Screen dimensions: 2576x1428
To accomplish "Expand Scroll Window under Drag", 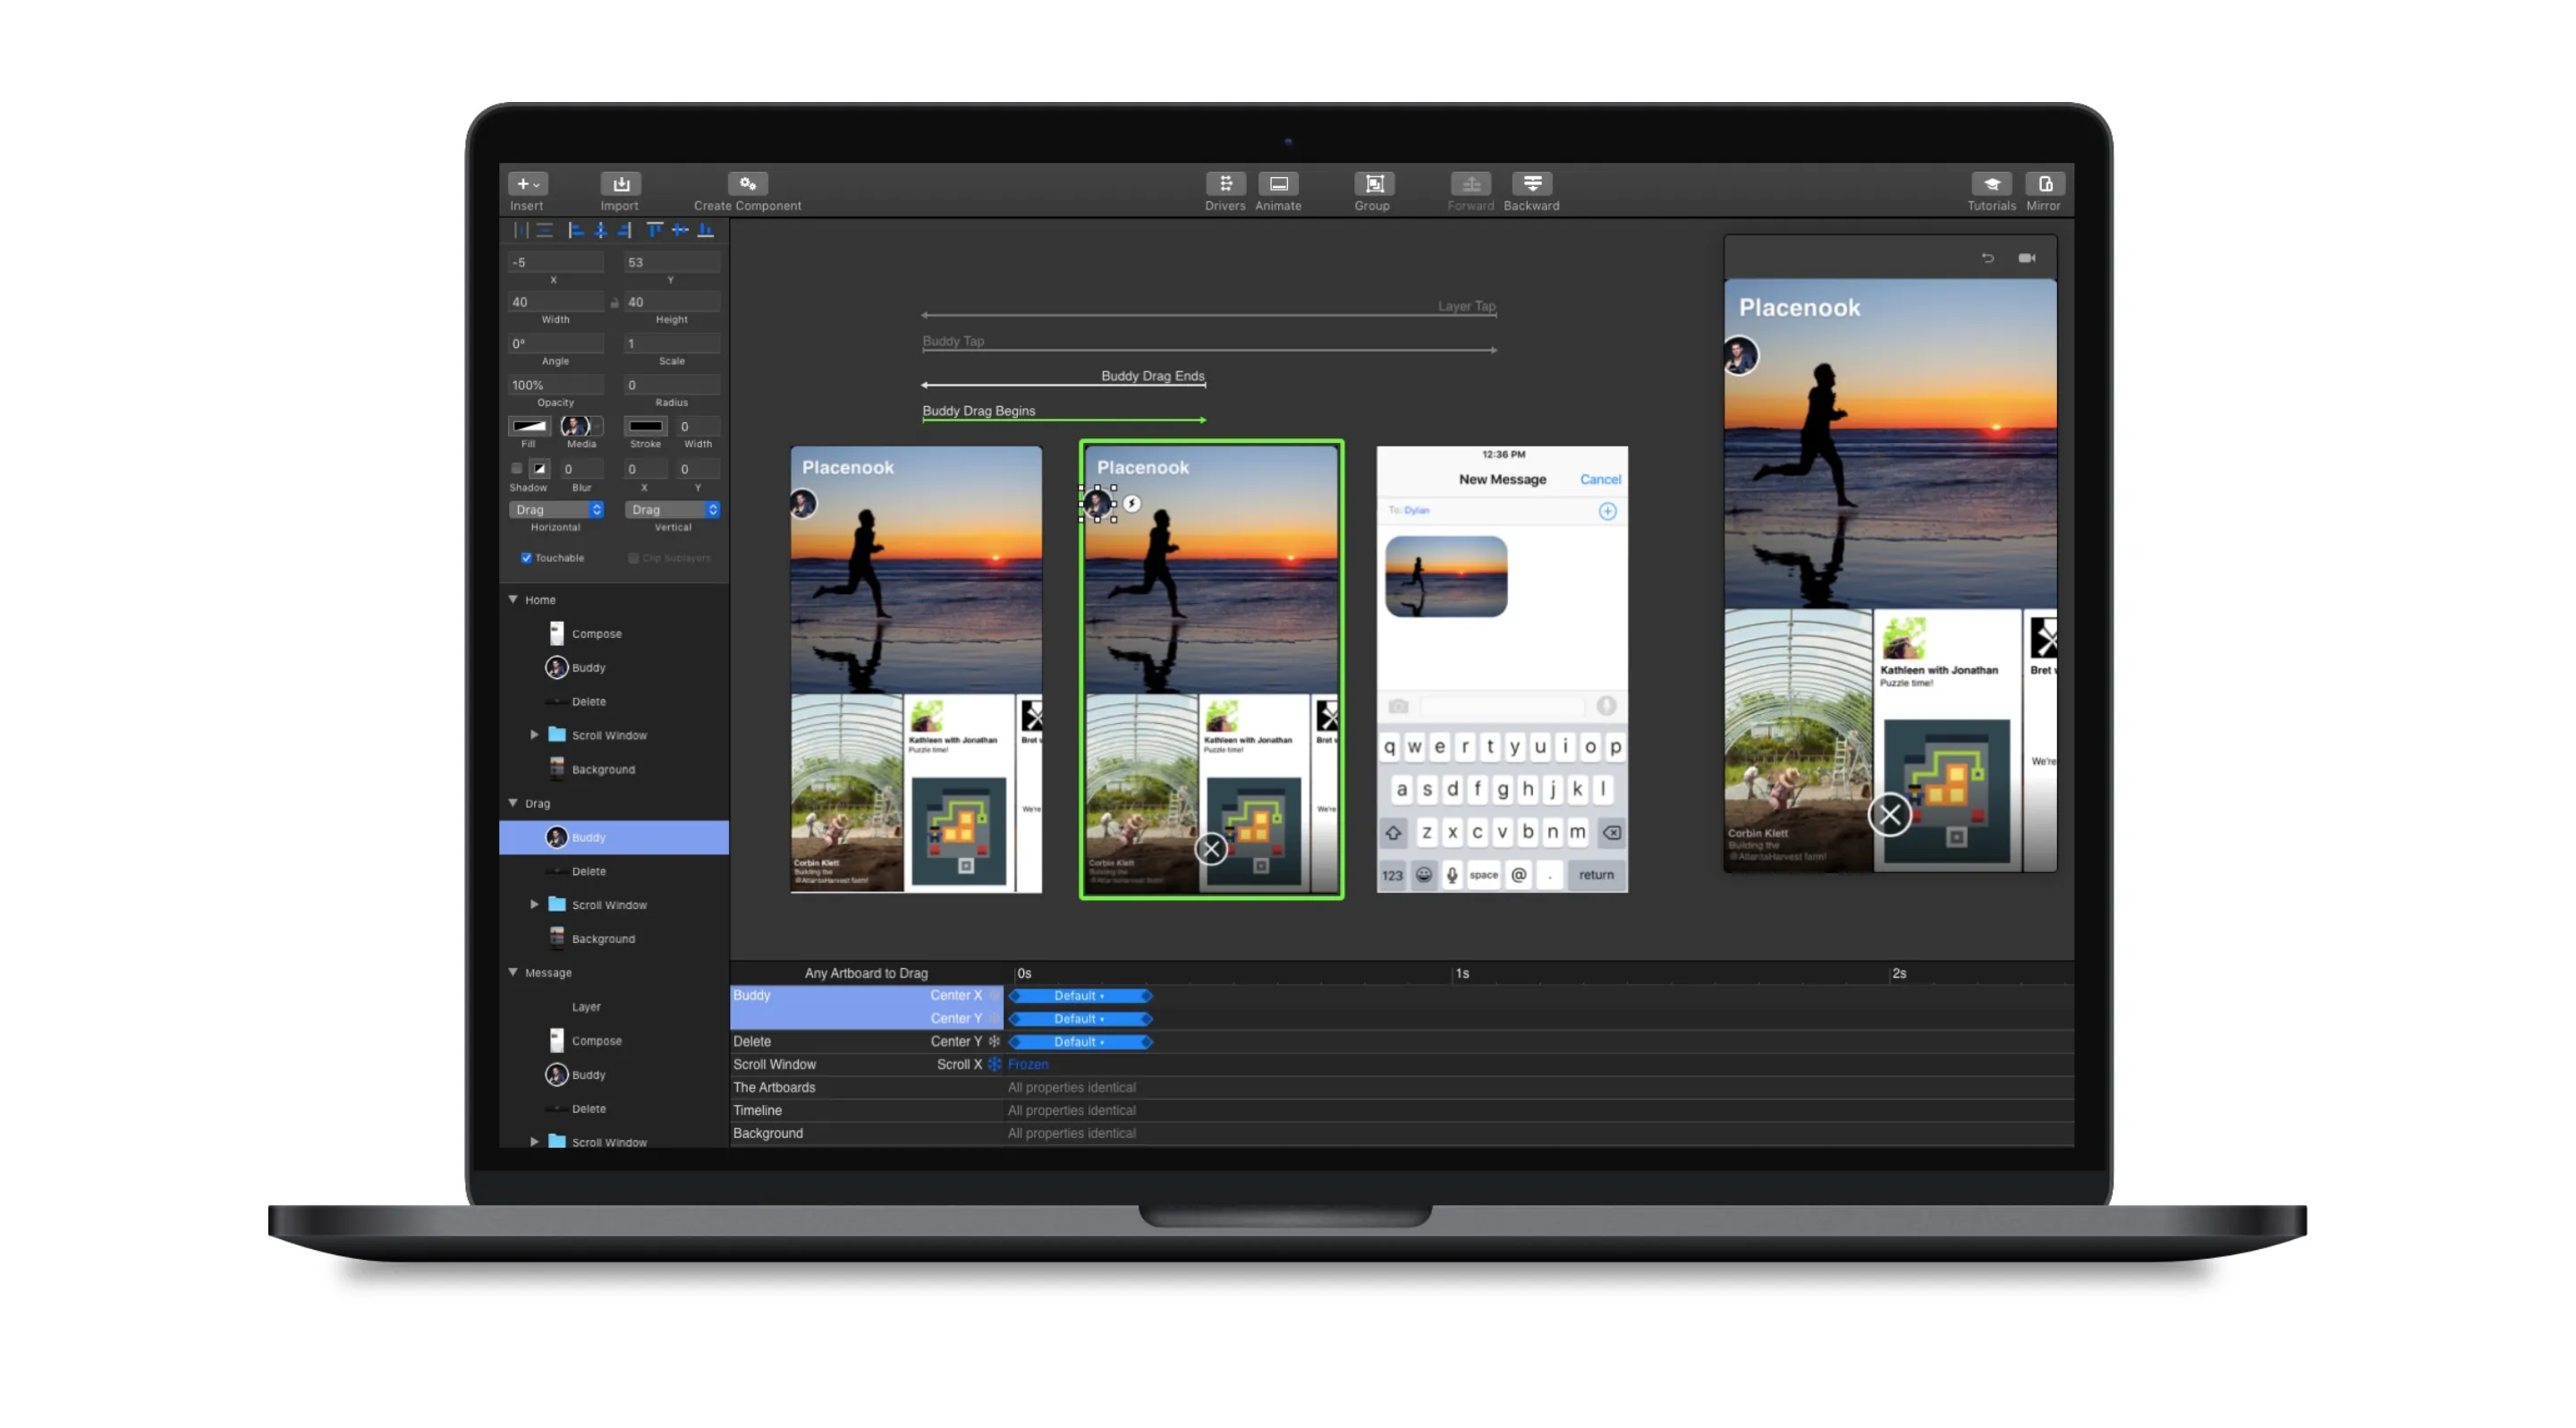I will pyautogui.click(x=534, y=905).
